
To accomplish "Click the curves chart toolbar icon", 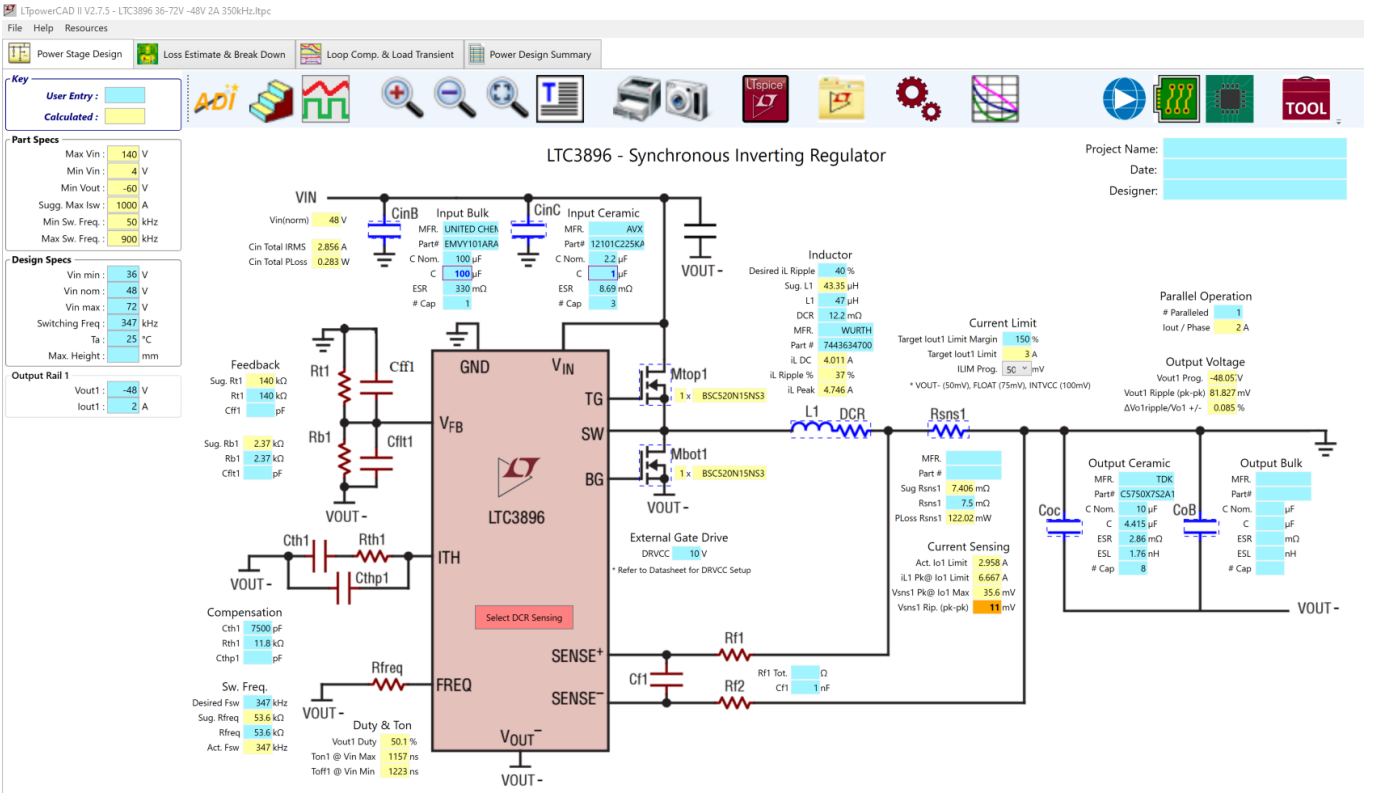I will 994,99.
